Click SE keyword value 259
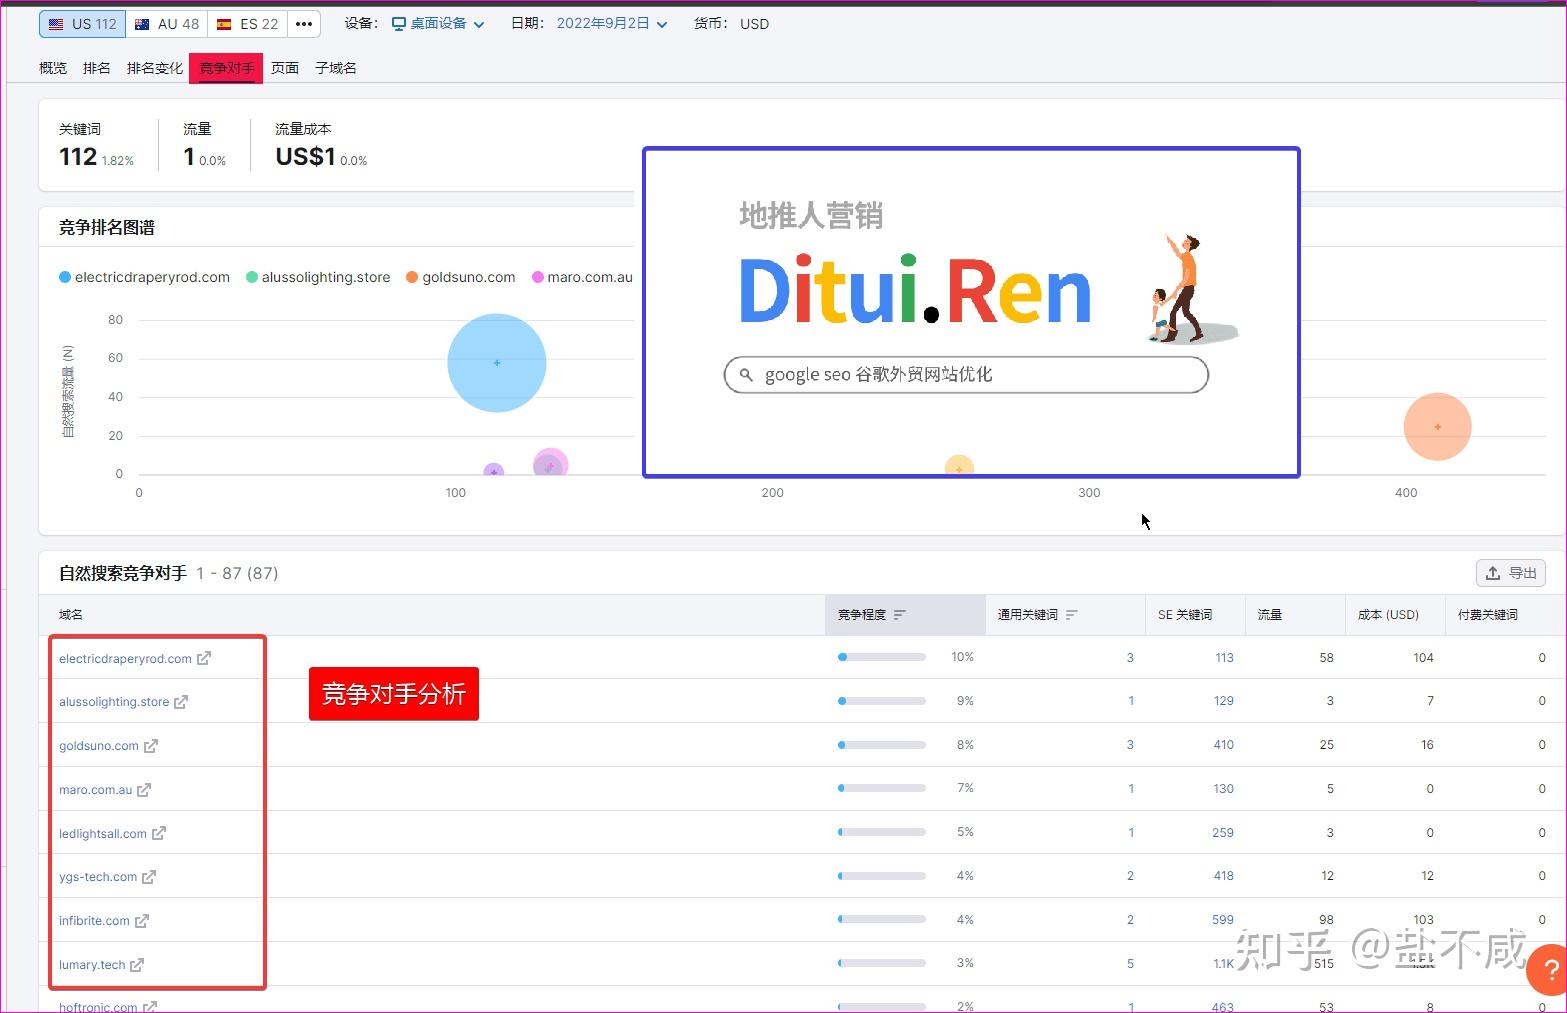The width and height of the screenshot is (1567, 1013). coord(1223,833)
